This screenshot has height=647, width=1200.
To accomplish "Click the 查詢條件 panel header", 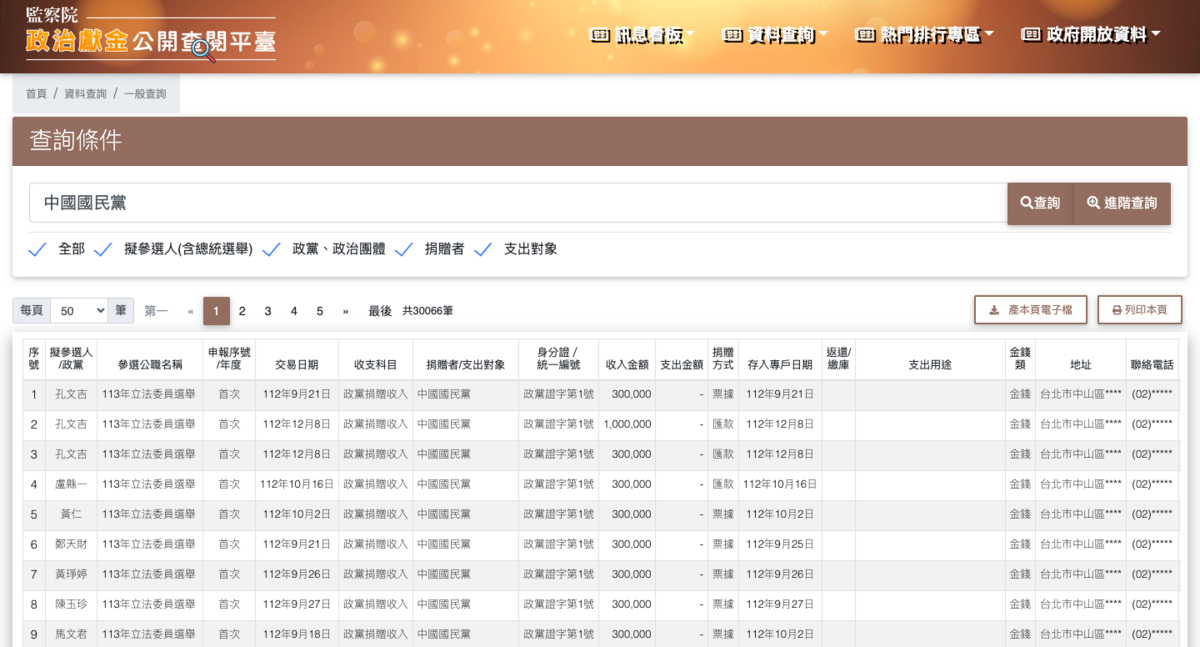I will point(599,141).
